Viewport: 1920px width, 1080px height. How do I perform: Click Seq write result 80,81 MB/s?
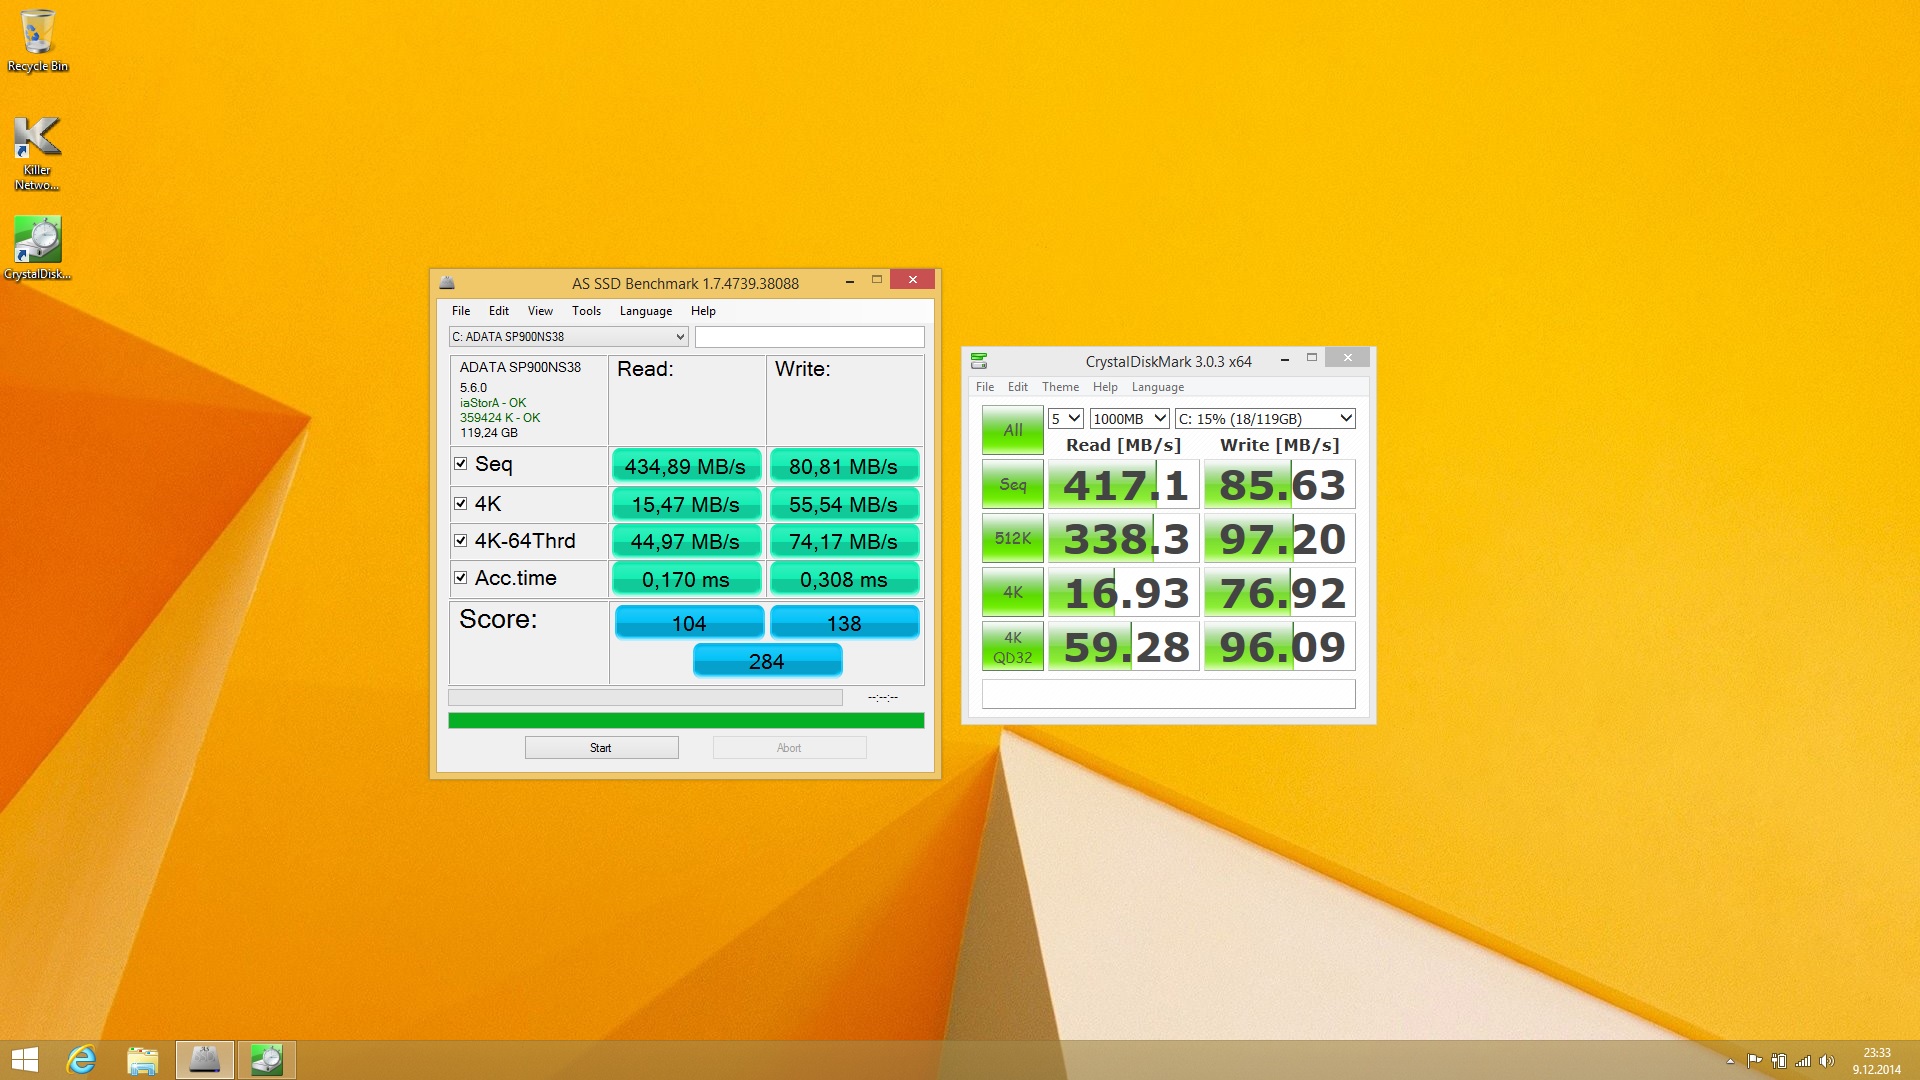[844, 466]
